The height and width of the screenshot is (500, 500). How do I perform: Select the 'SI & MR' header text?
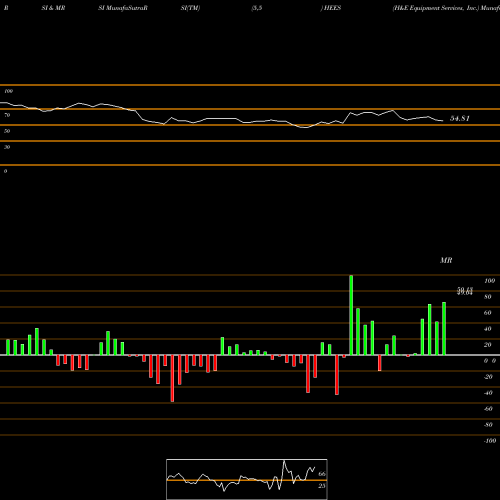pos(53,8)
